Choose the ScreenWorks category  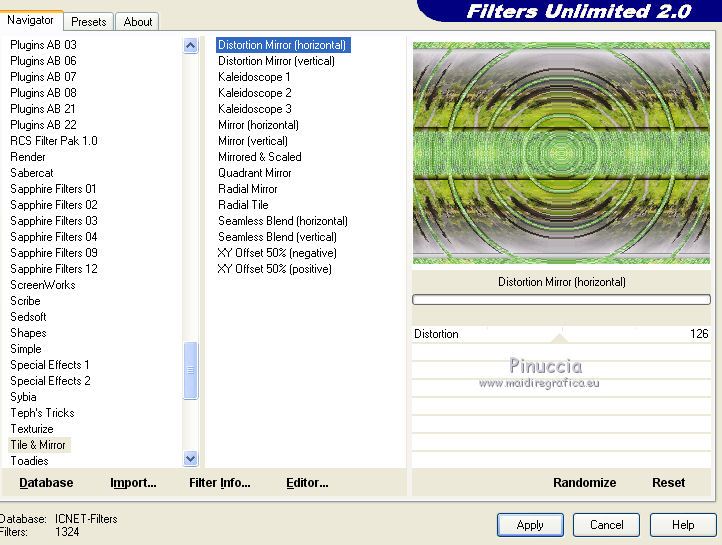43,285
